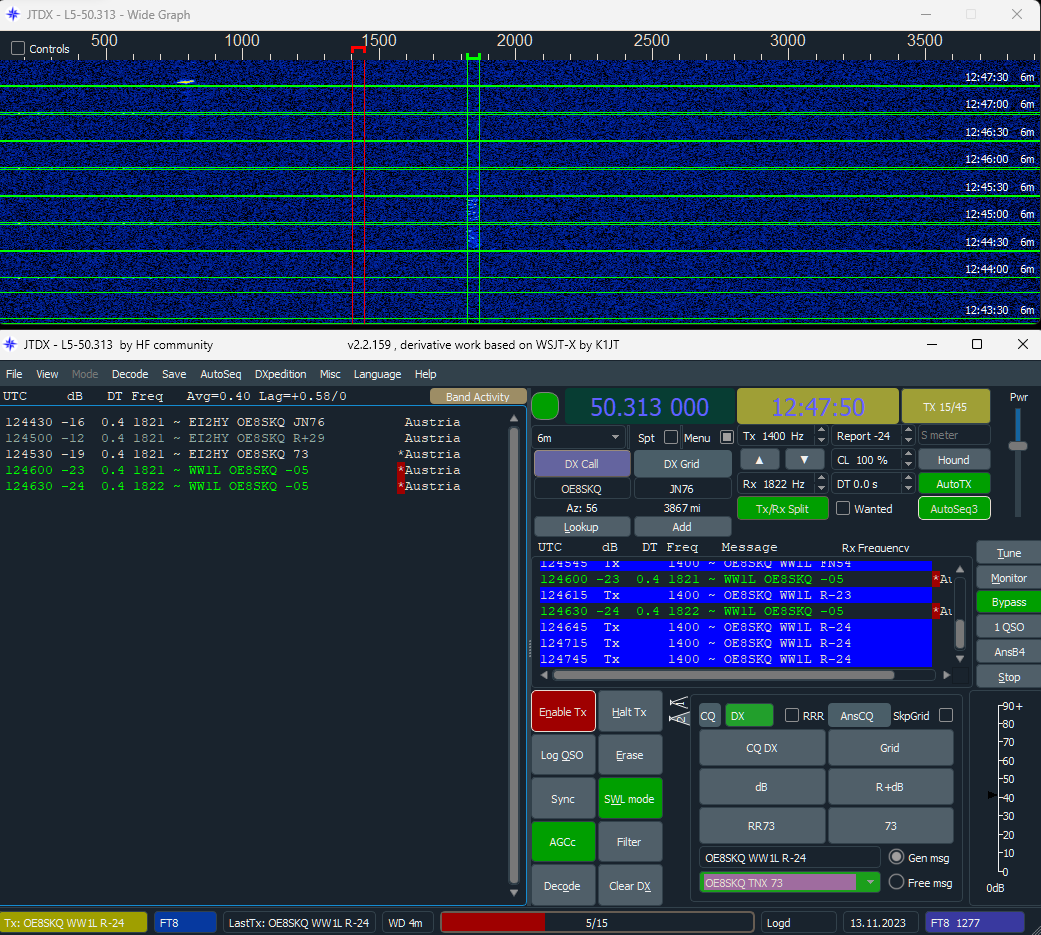Click the double-arrow message swap icon
Screen dimensions: 1041x935
(678, 711)
